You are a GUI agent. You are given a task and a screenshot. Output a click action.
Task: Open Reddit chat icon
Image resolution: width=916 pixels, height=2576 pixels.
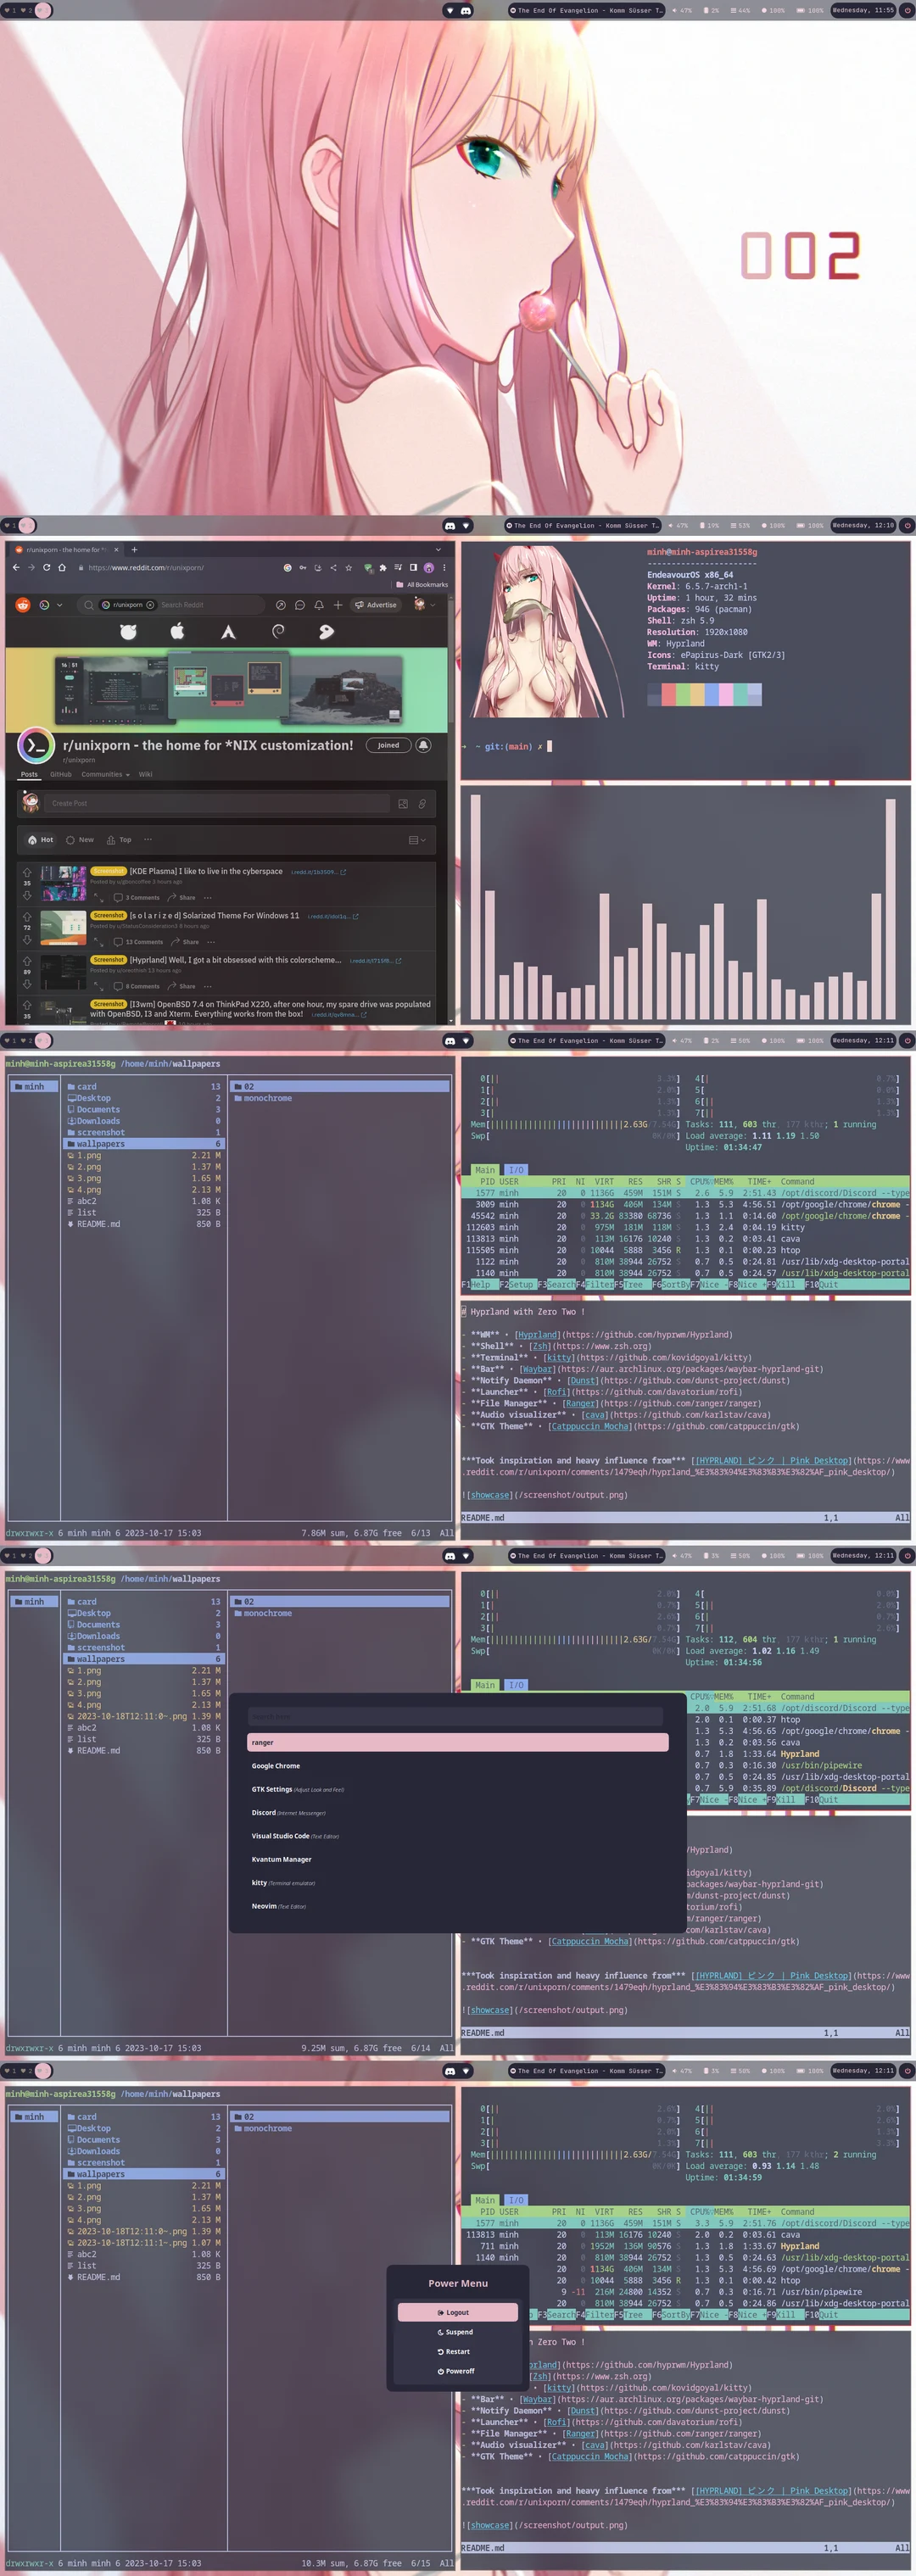(300, 605)
